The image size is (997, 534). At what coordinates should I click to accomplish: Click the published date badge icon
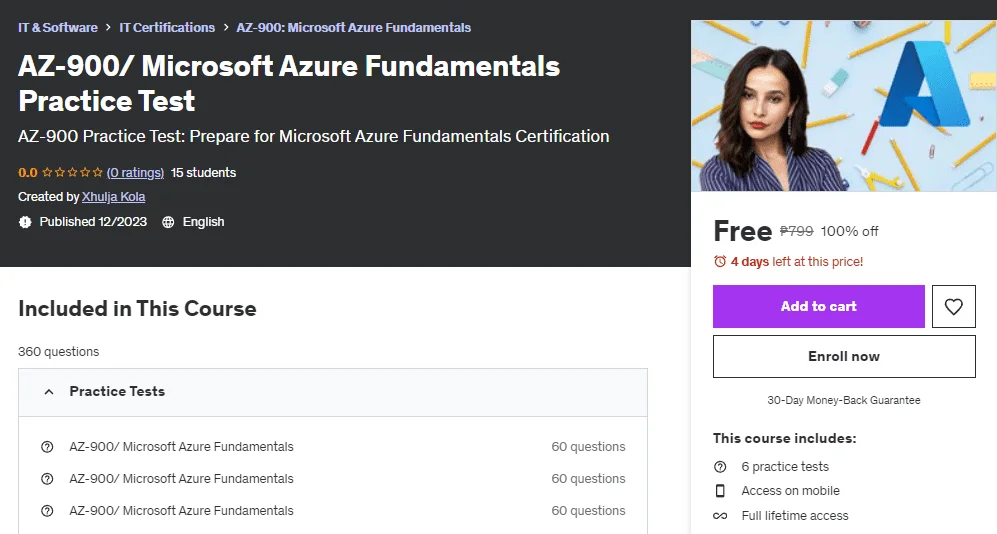(25, 222)
